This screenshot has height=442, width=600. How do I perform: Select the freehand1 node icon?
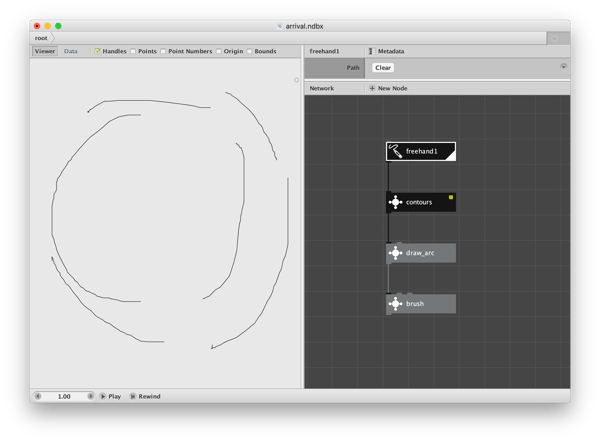point(395,151)
